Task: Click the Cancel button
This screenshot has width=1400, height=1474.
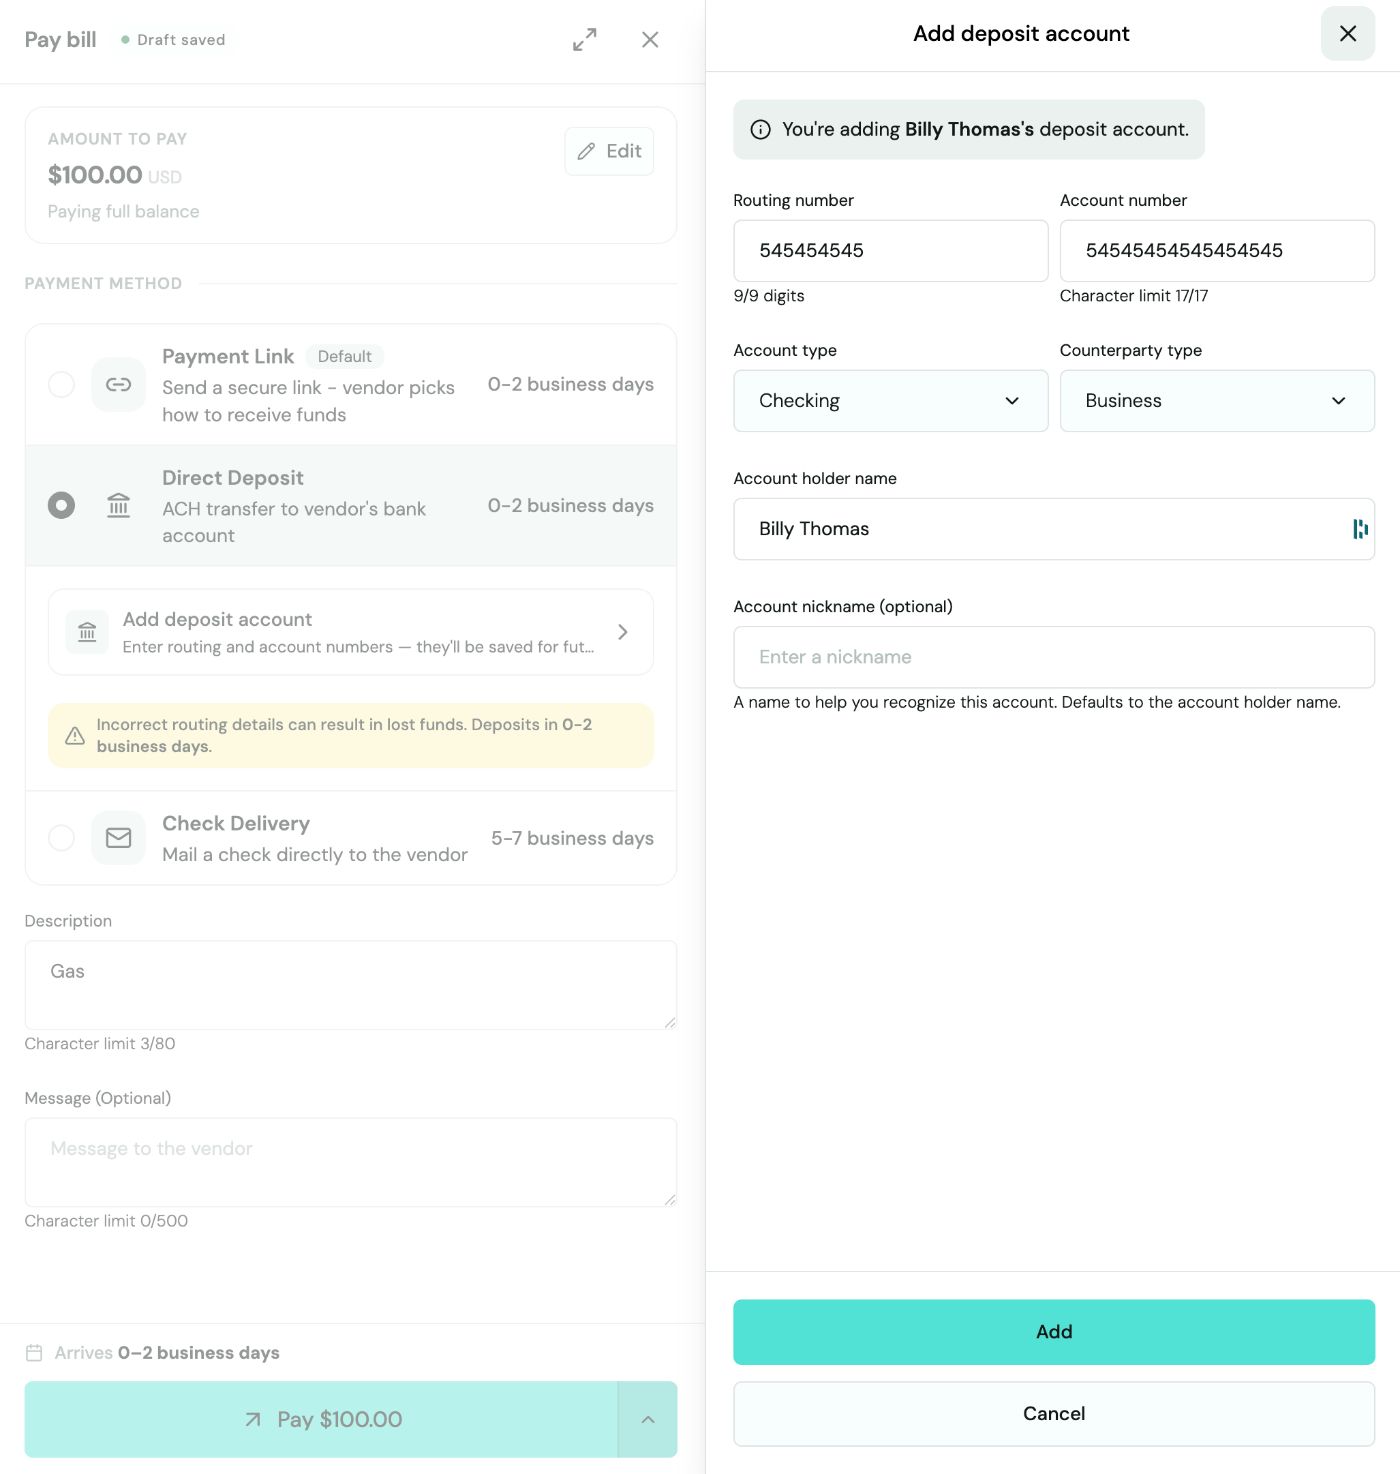Action: pos(1054,1414)
